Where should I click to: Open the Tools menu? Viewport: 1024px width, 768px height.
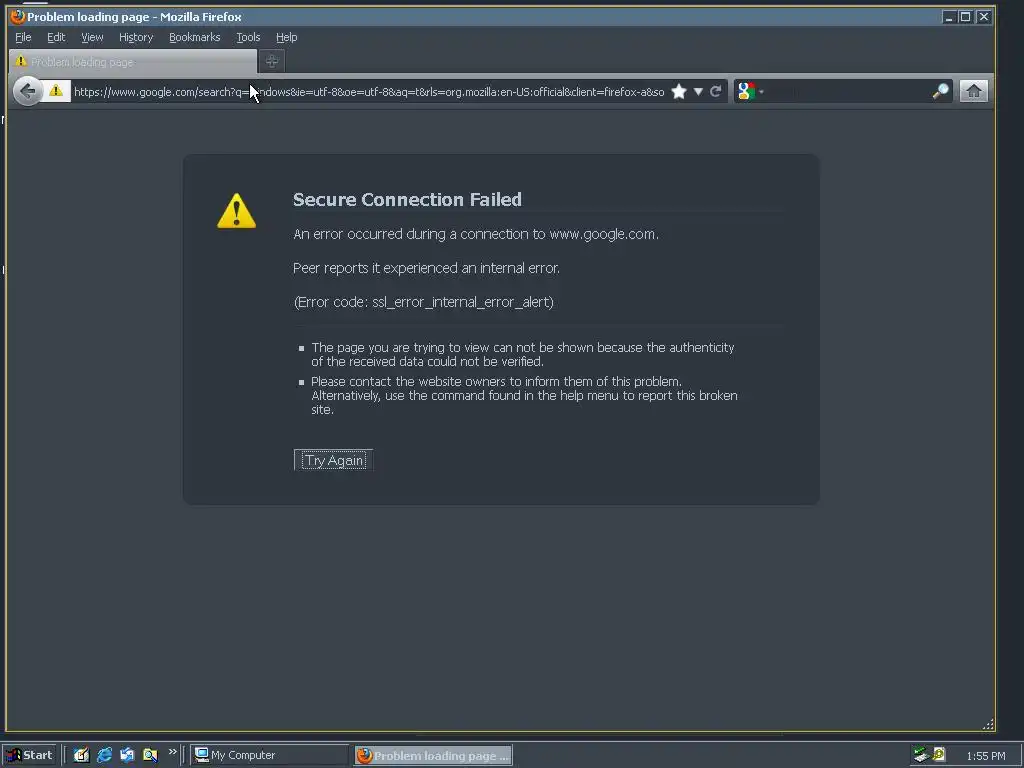(x=248, y=37)
